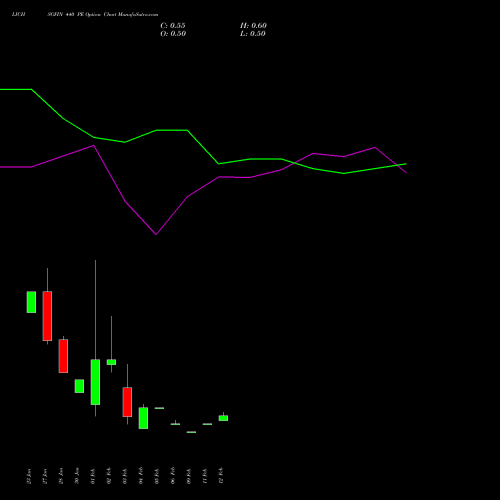This screenshot has width=500, height=500.
Task: Click the 05 Feb date label
Action: tap(157, 476)
